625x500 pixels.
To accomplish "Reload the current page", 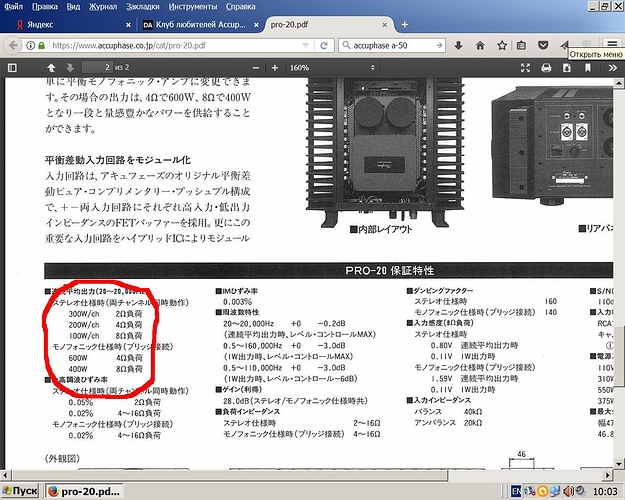I will tap(324, 45).
